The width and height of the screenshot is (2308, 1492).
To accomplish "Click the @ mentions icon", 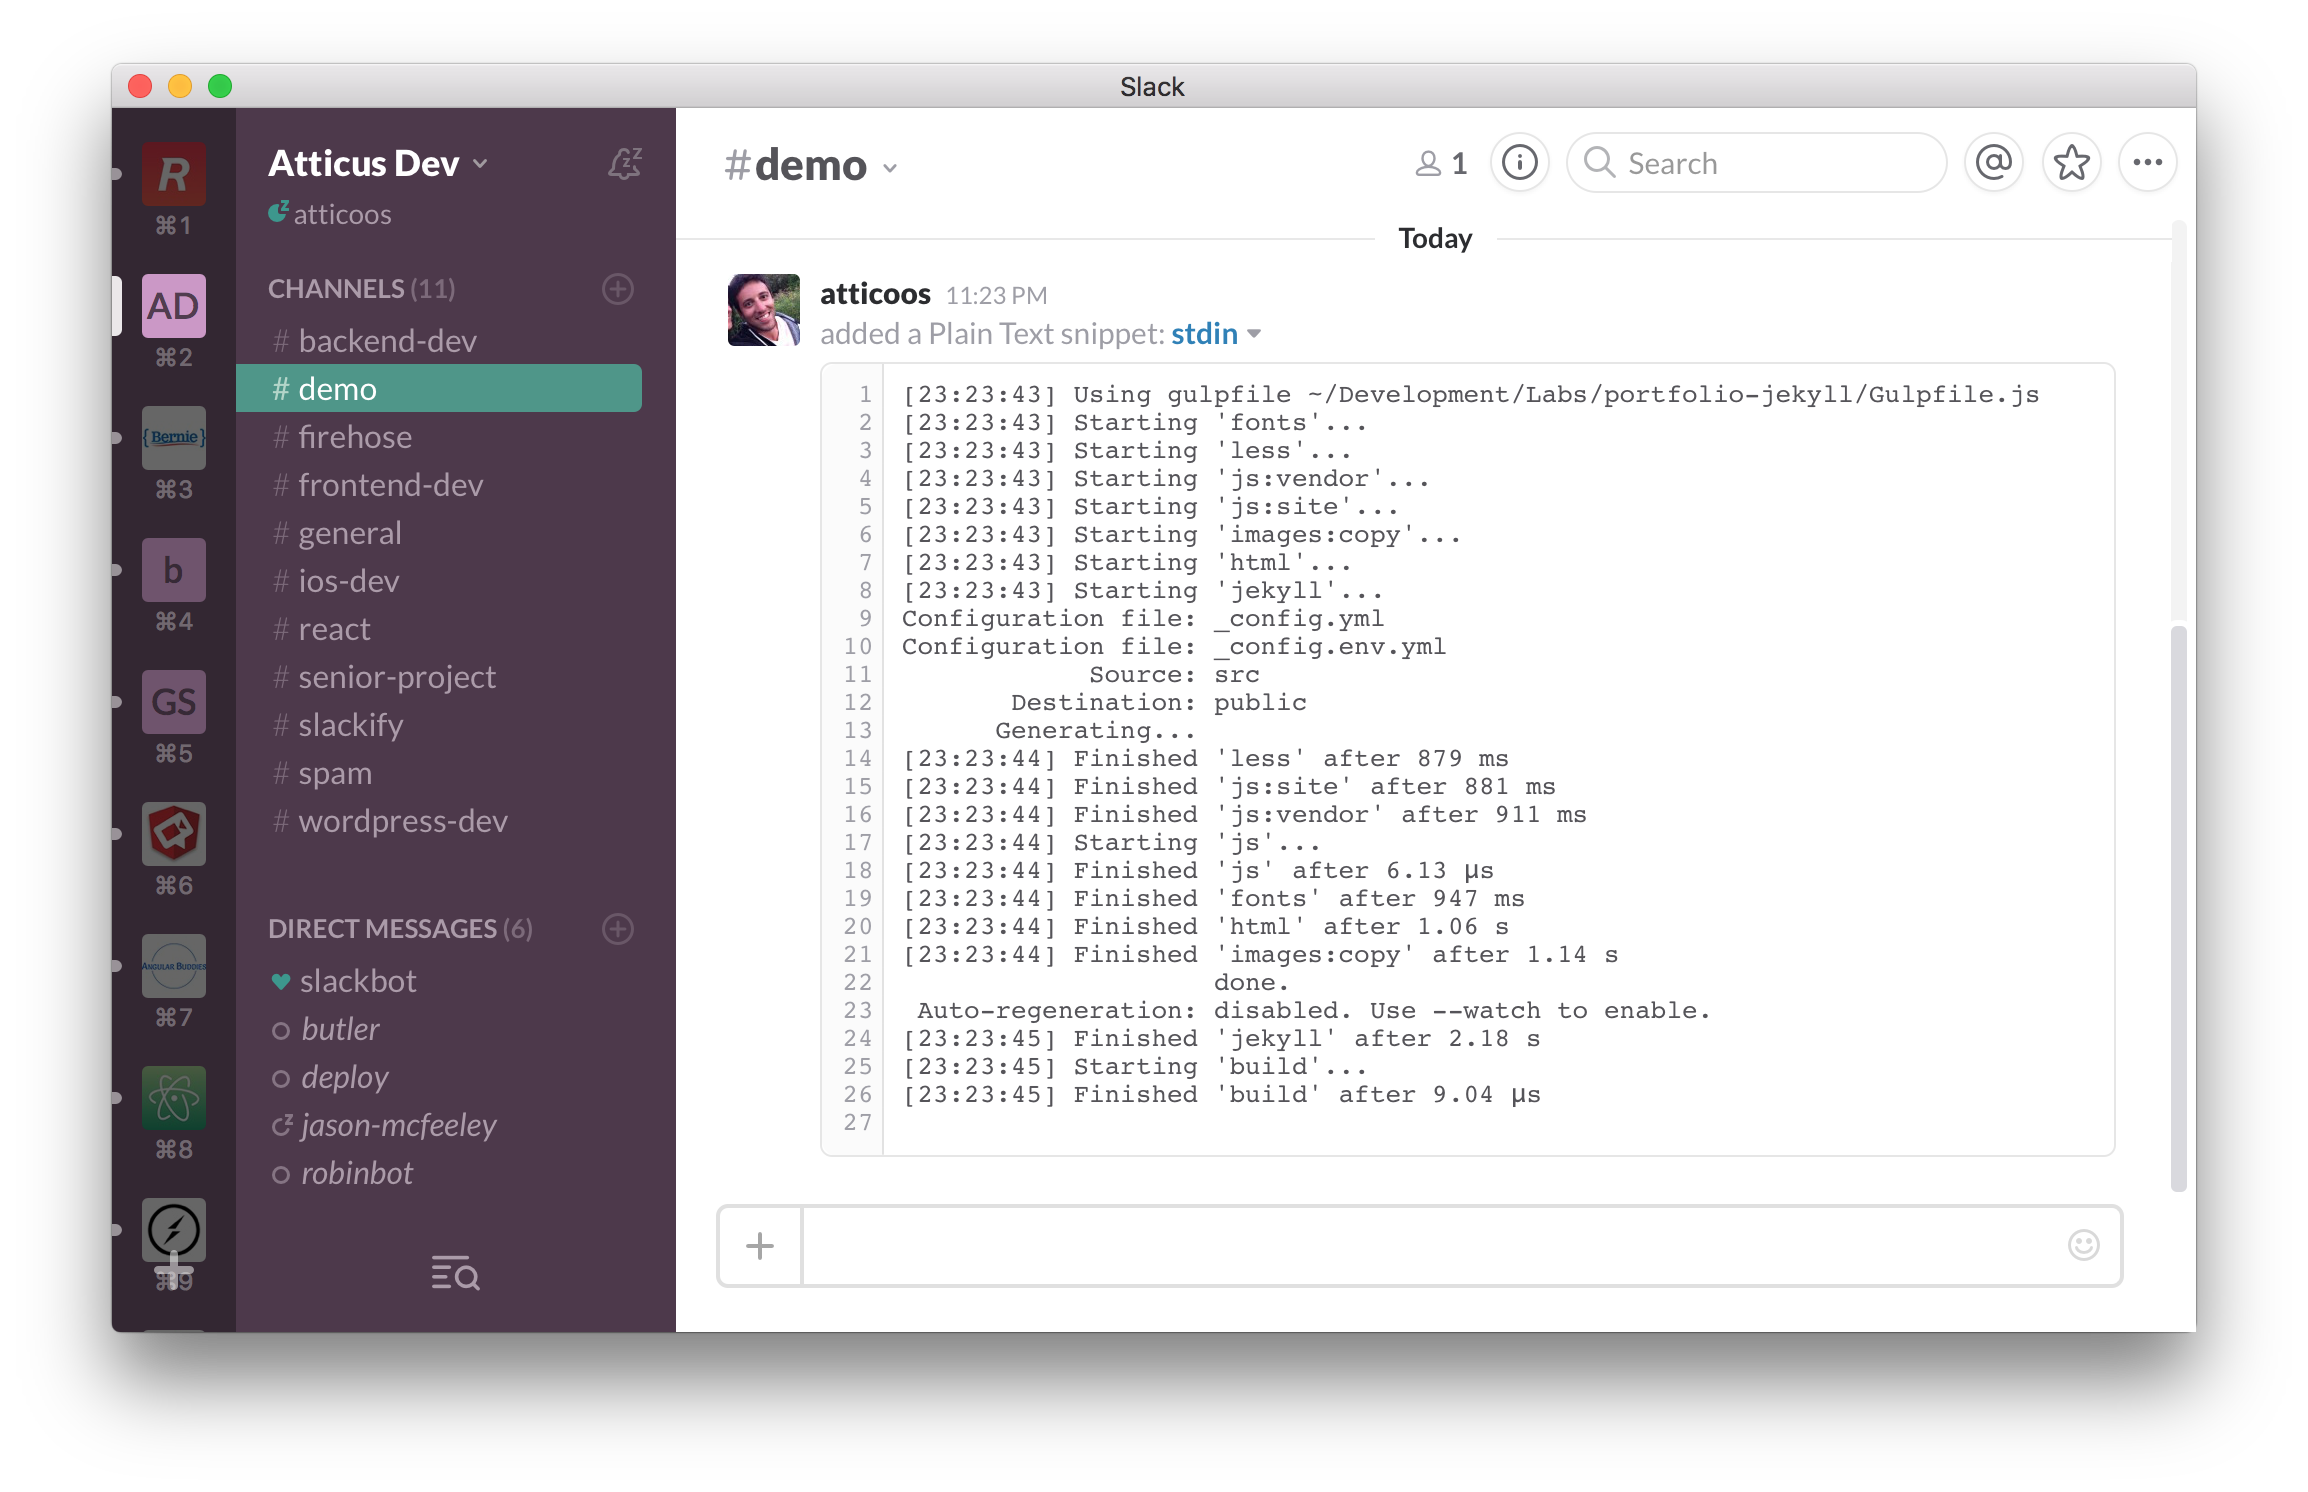I will pos(1993,161).
